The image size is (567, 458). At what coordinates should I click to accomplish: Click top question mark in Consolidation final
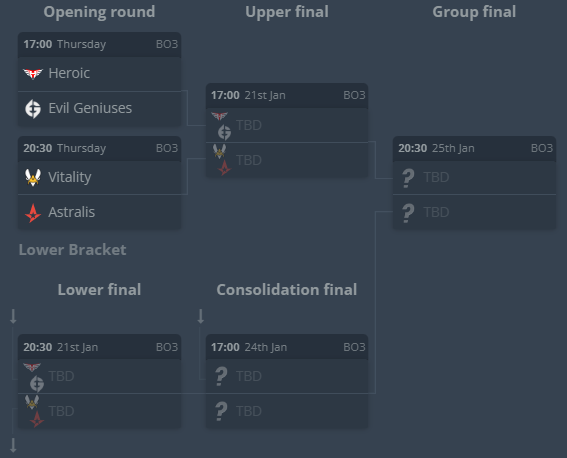point(221,376)
